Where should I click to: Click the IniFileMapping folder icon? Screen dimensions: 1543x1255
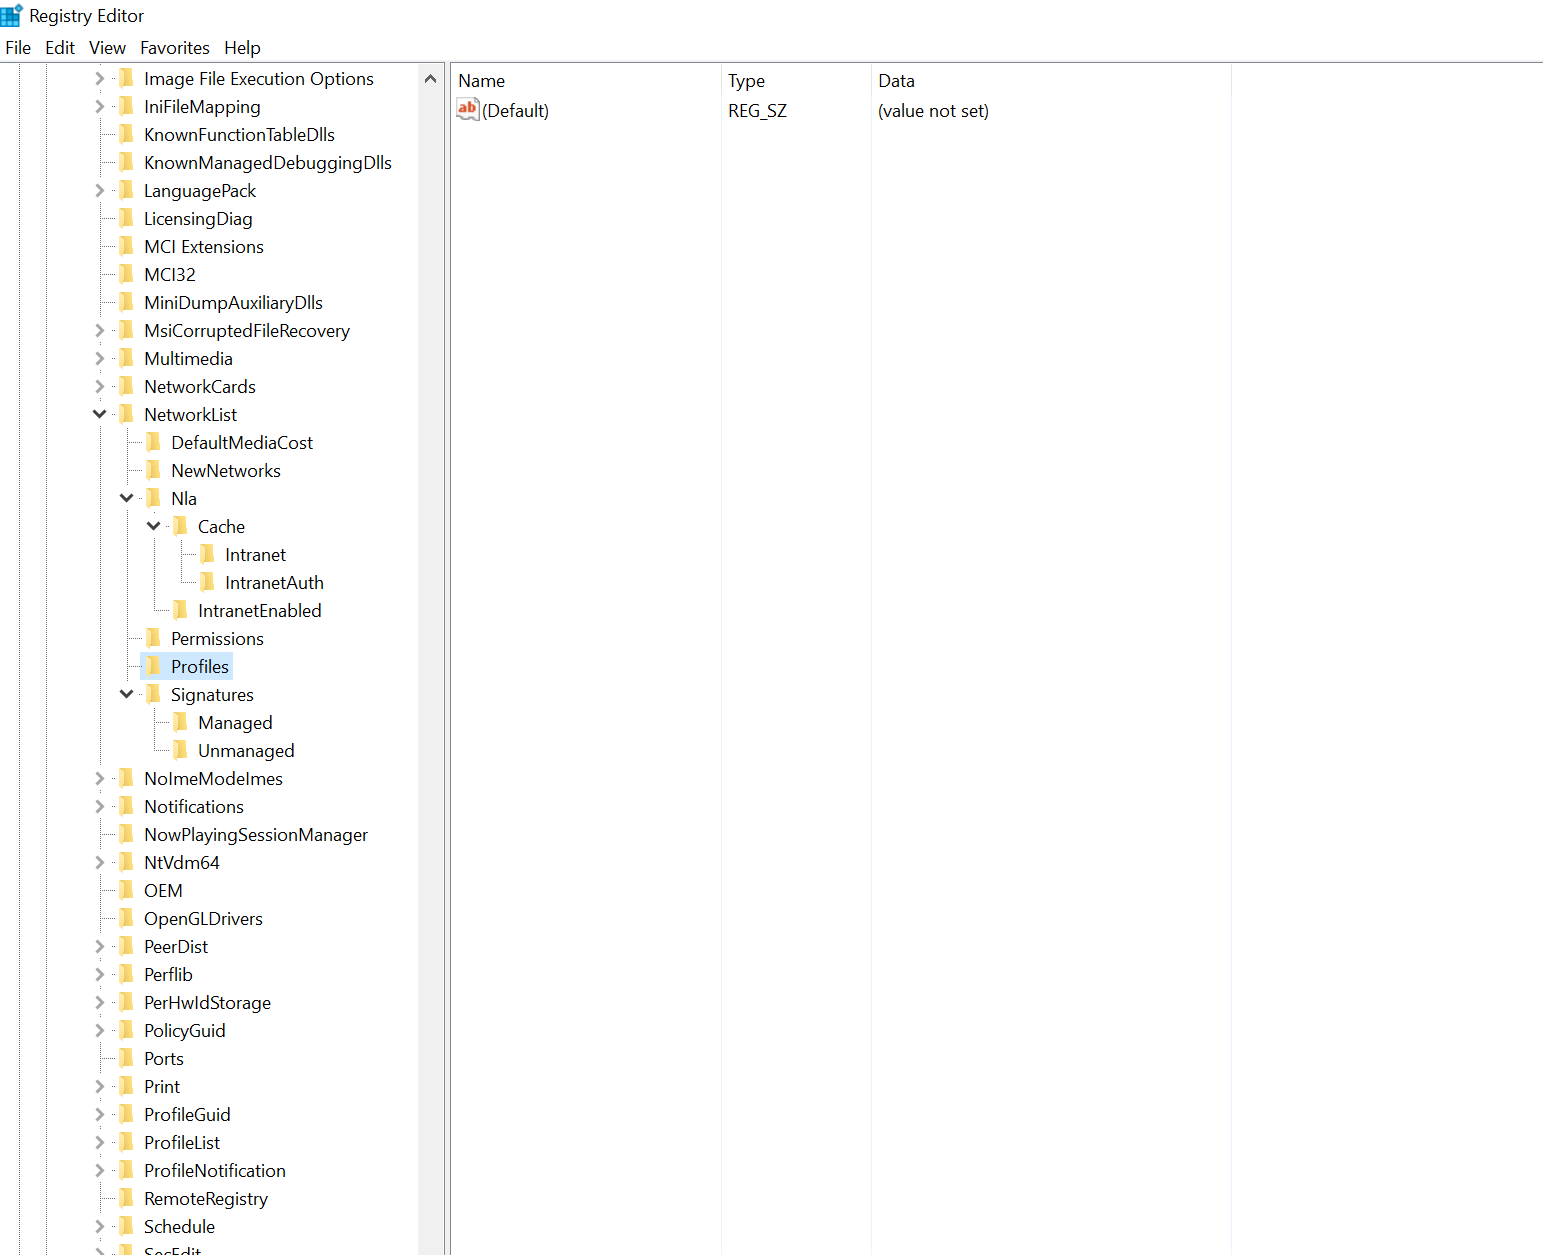127,106
